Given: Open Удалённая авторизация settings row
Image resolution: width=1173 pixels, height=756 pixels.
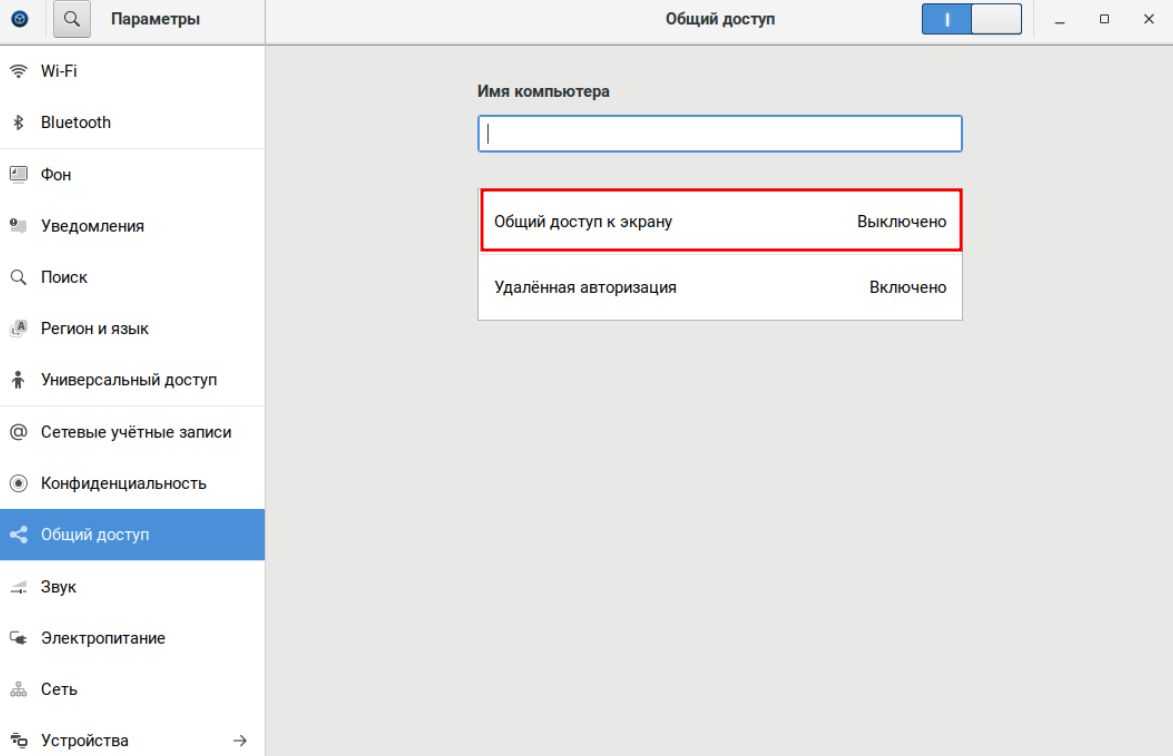Looking at the screenshot, I should point(720,287).
